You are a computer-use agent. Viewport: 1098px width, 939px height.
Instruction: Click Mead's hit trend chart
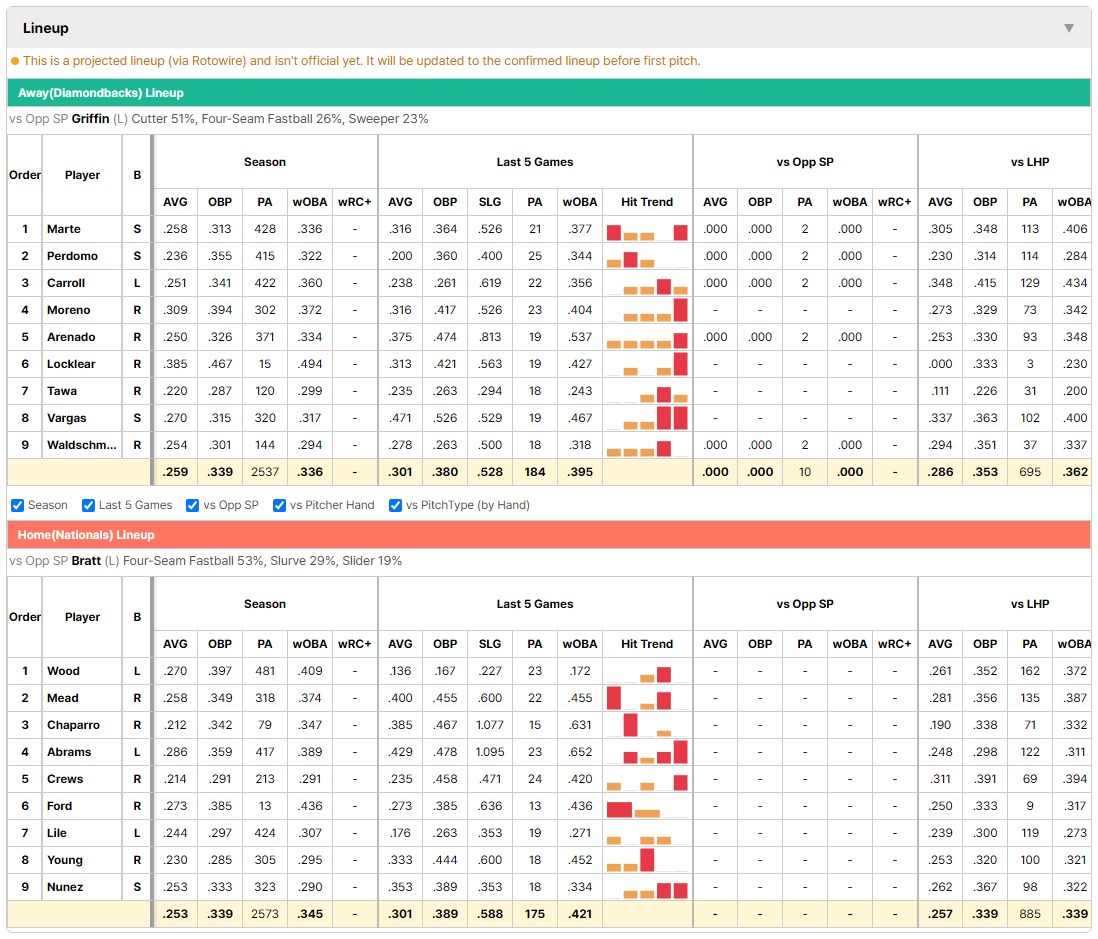[647, 699]
